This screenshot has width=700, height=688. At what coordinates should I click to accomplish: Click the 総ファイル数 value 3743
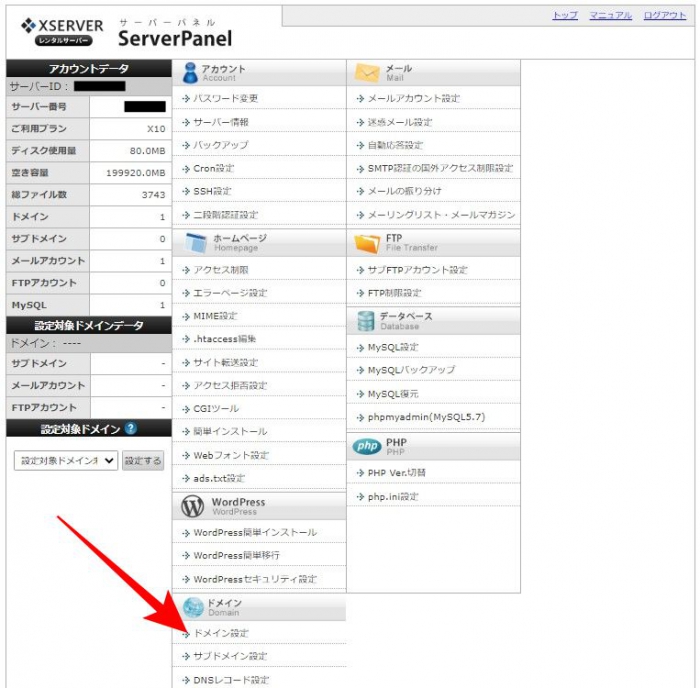click(154, 195)
